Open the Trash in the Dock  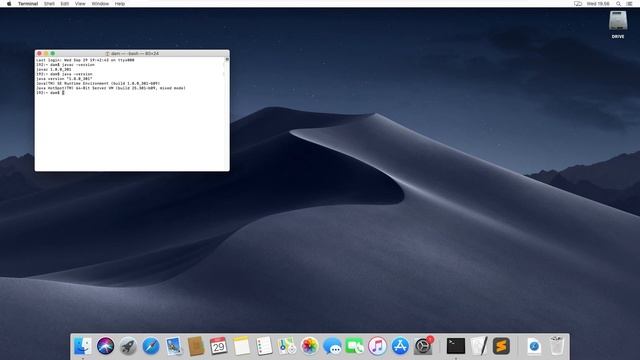tap(557, 346)
